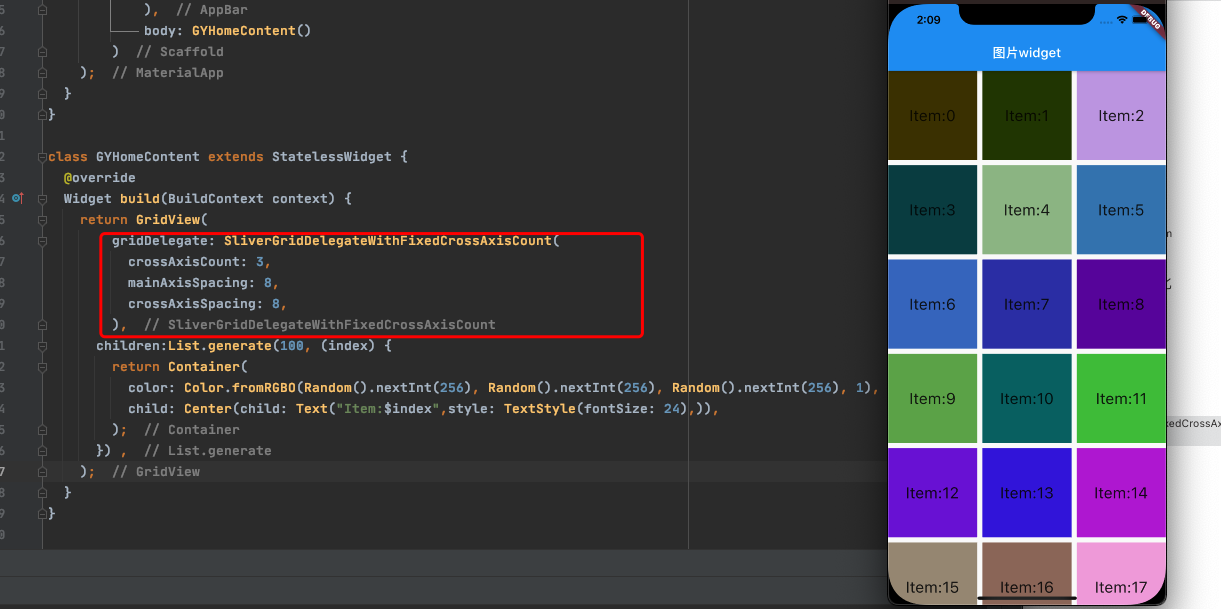1221x609 pixels.
Task: Tap the light green tile Item:4
Action: (x=1027, y=209)
